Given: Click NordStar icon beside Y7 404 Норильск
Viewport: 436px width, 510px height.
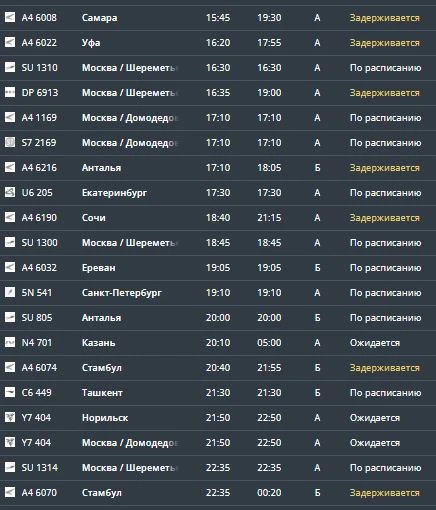Looking at the screenshot, I should coord(10,417).
